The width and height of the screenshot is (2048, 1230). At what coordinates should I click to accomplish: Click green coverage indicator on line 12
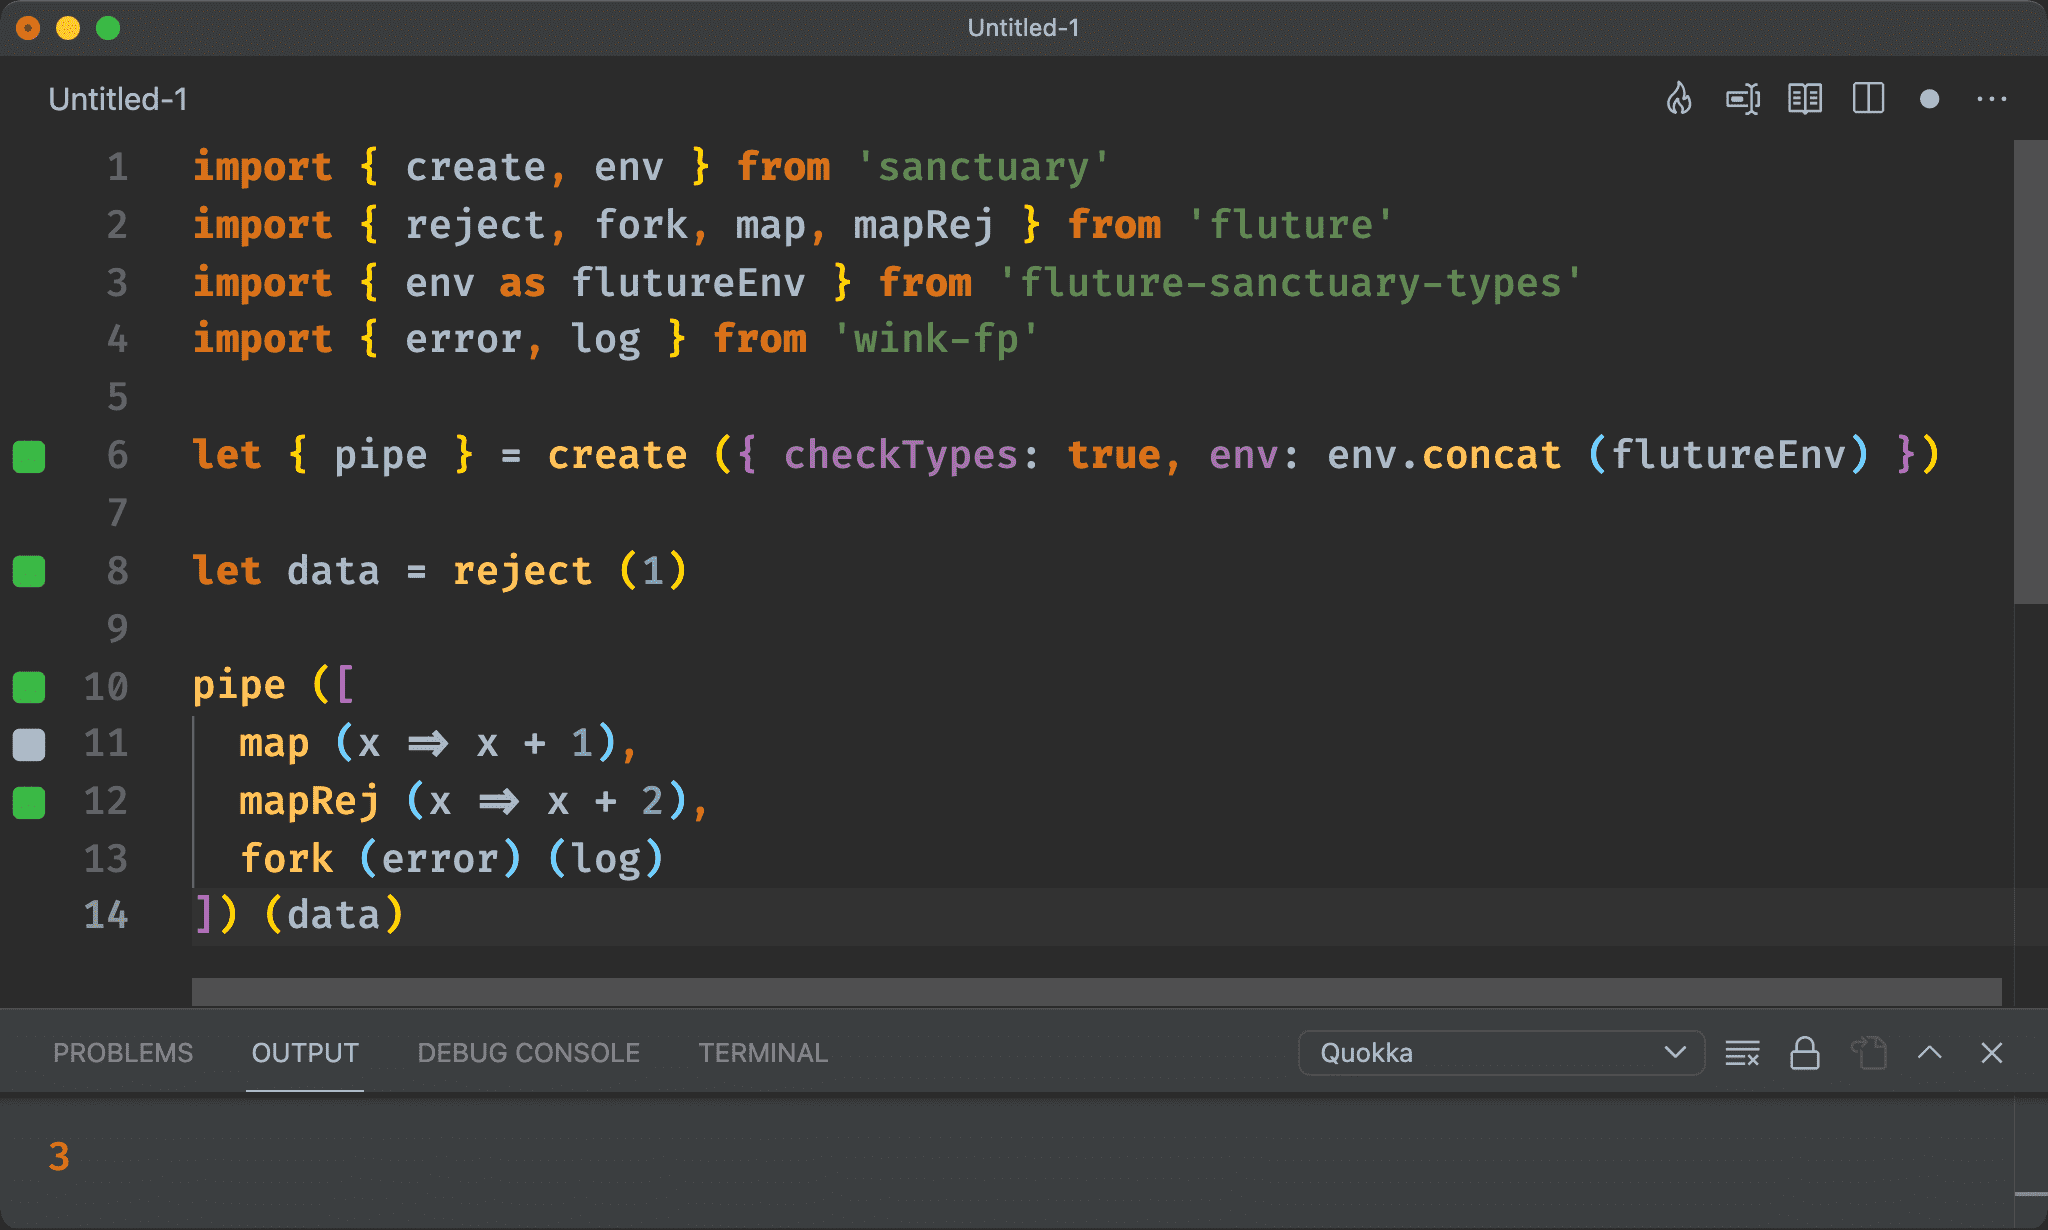(29, 803)
